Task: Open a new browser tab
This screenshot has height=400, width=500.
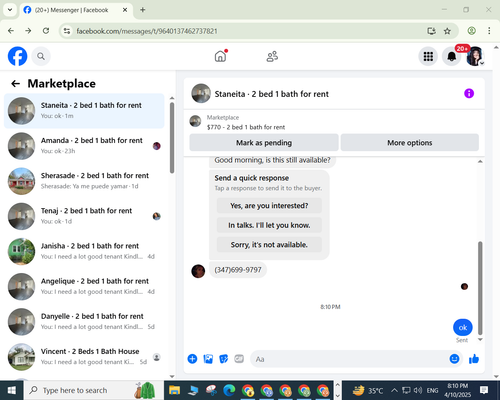Action: click(x=143, y=10)
